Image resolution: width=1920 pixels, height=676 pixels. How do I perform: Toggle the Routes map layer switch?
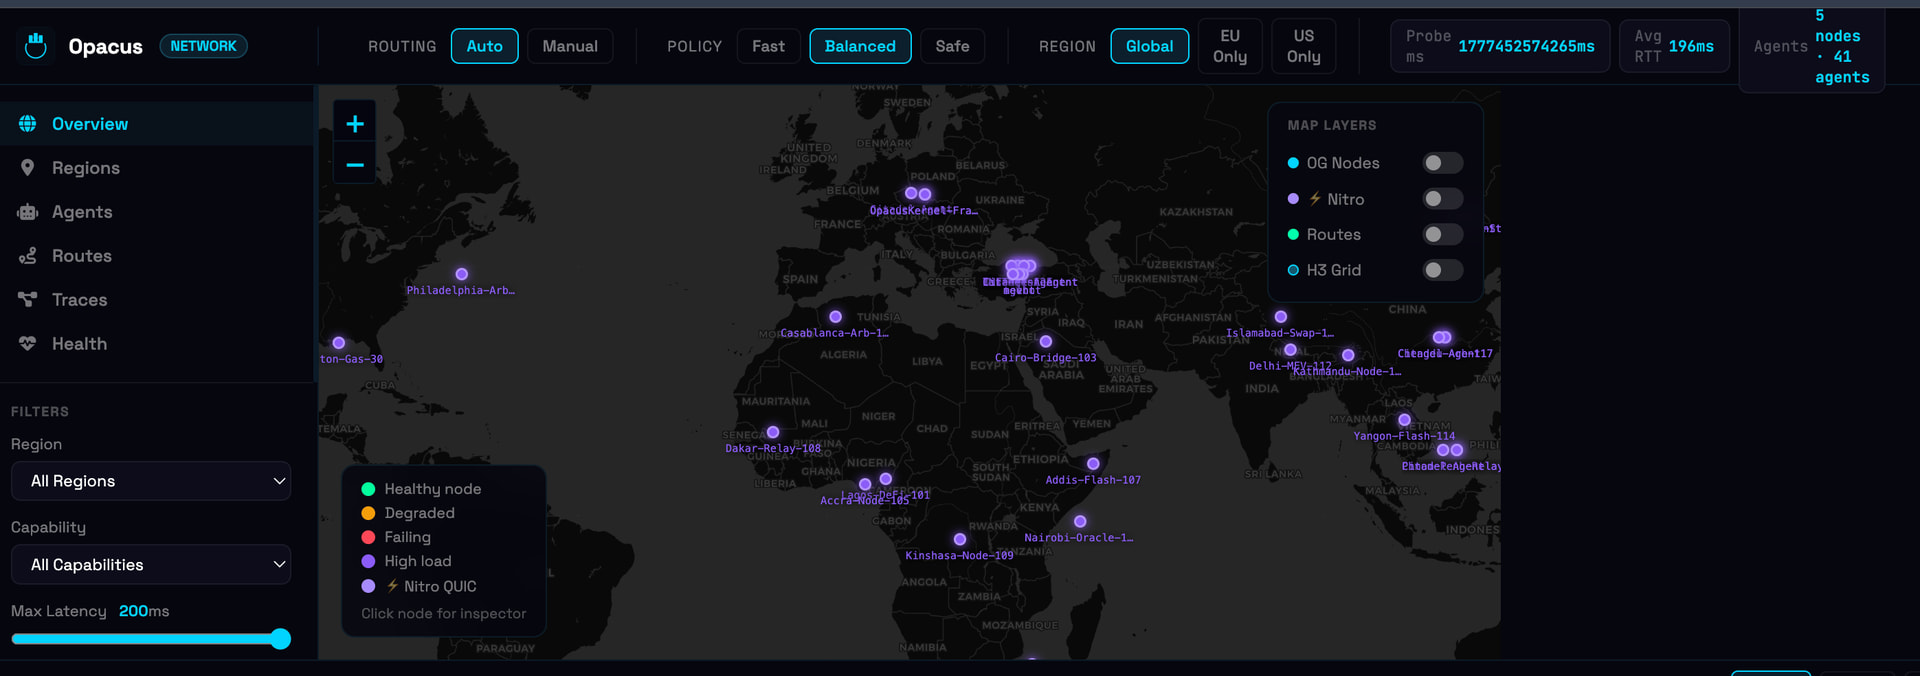click(x=1443, y=234)
